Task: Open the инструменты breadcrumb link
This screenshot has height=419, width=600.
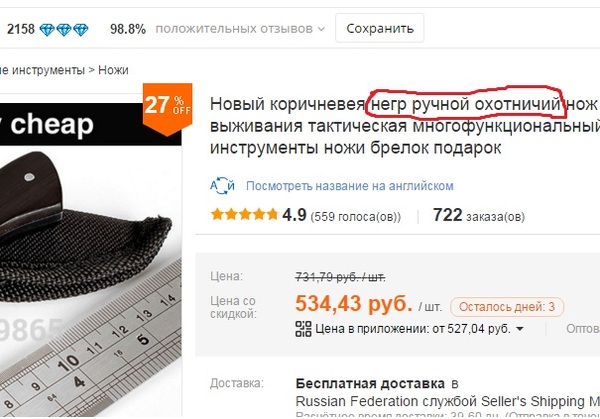Action: coord(48,70)
